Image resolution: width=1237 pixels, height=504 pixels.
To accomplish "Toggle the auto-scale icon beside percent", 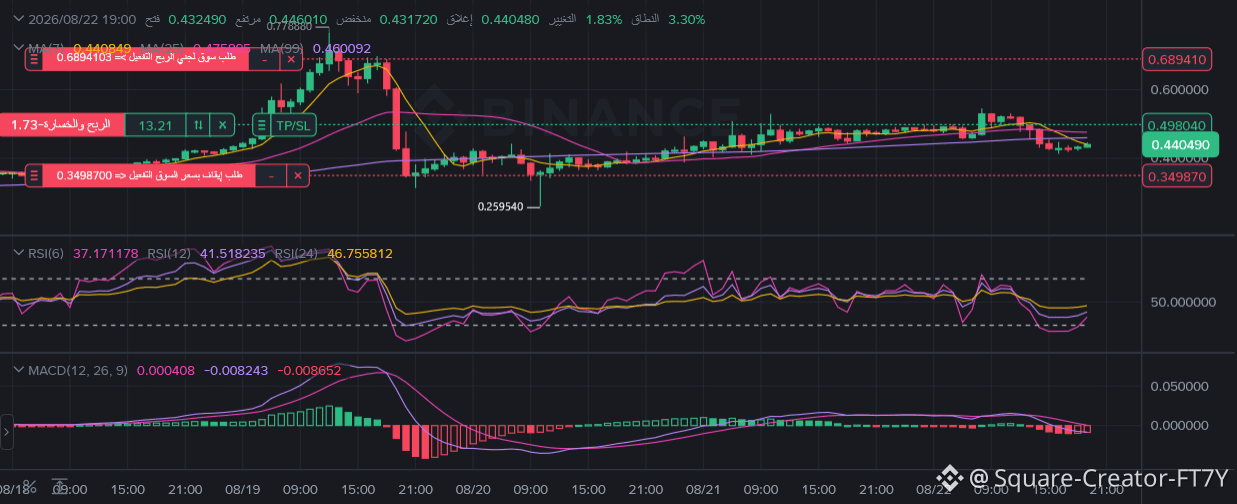I will pos(60,487).
